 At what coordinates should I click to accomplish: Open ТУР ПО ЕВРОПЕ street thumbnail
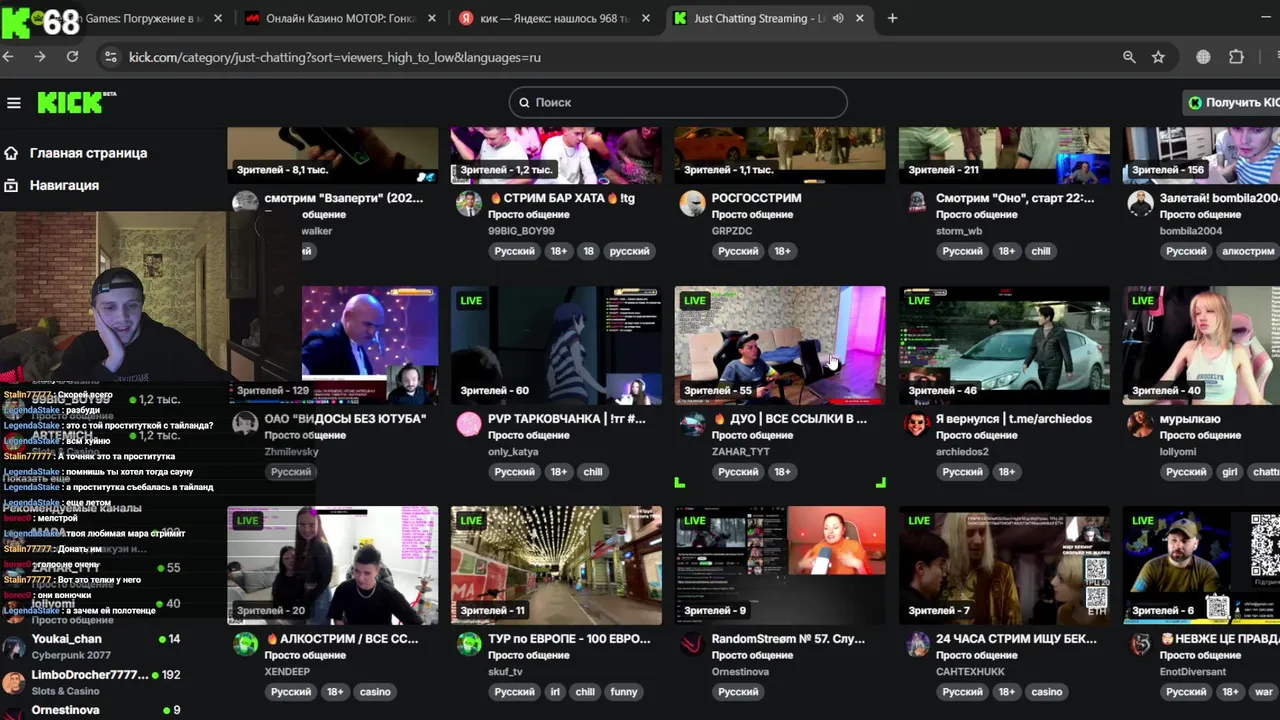[x=556, y=565]
